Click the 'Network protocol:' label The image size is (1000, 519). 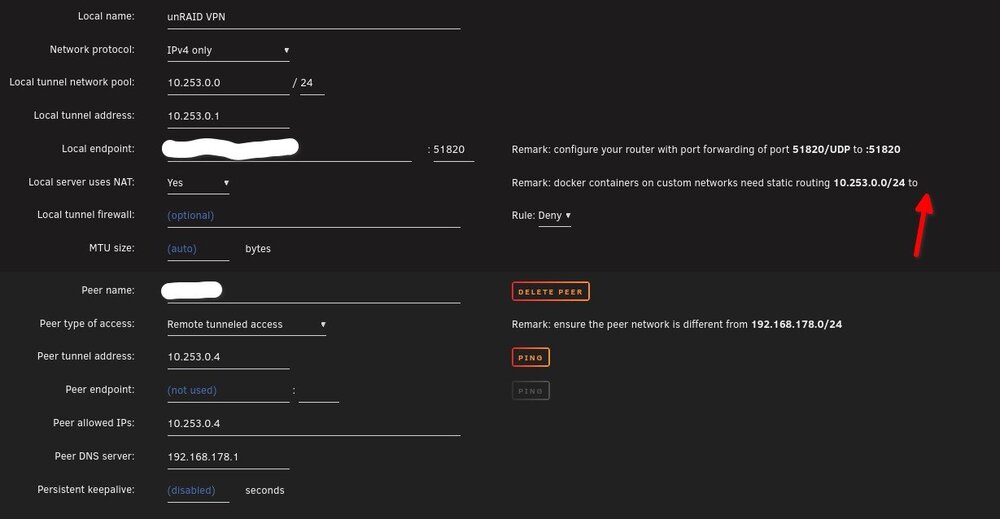[92, 49]
